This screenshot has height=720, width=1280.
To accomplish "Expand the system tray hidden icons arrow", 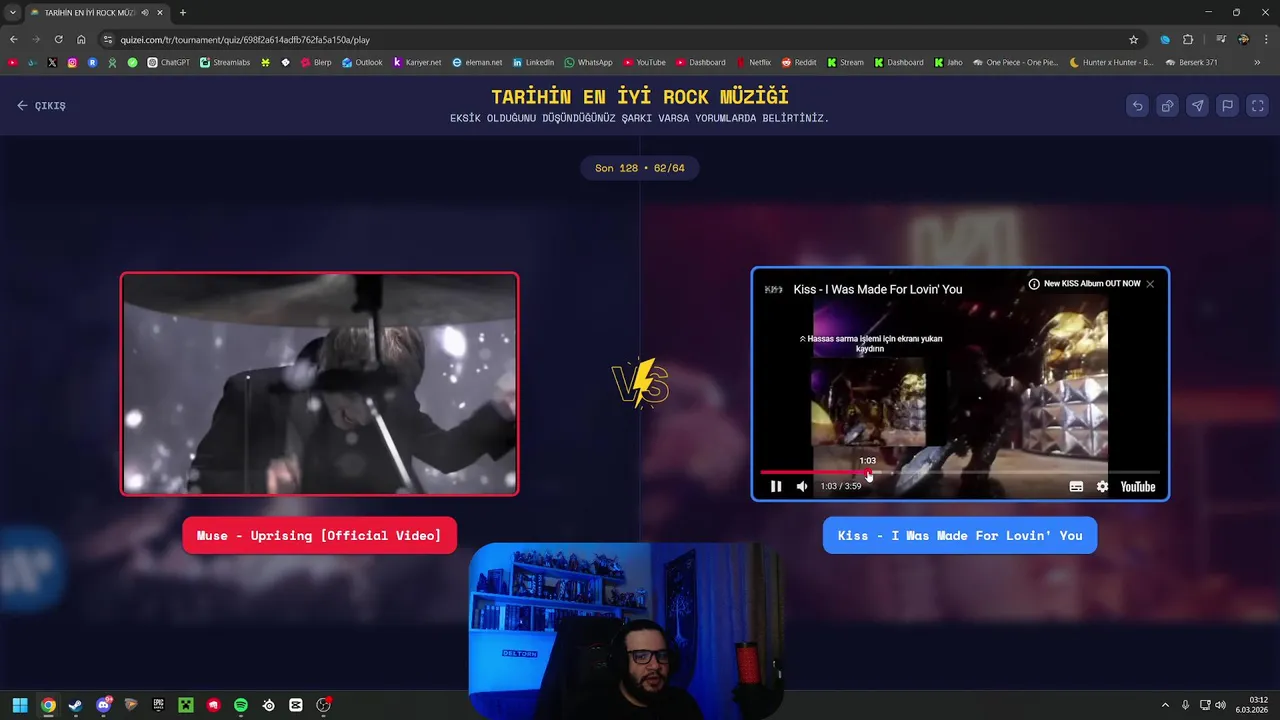I will tap(1165, 705).
